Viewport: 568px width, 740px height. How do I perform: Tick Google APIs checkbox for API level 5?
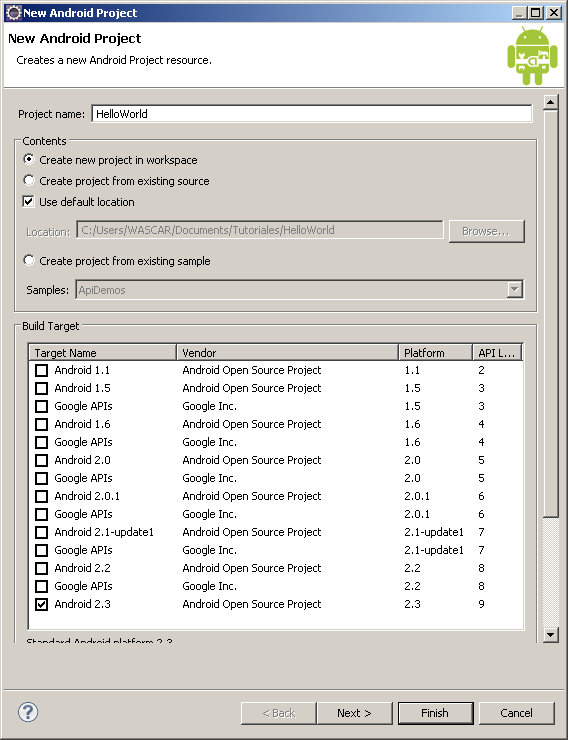(x=42, y=478)
